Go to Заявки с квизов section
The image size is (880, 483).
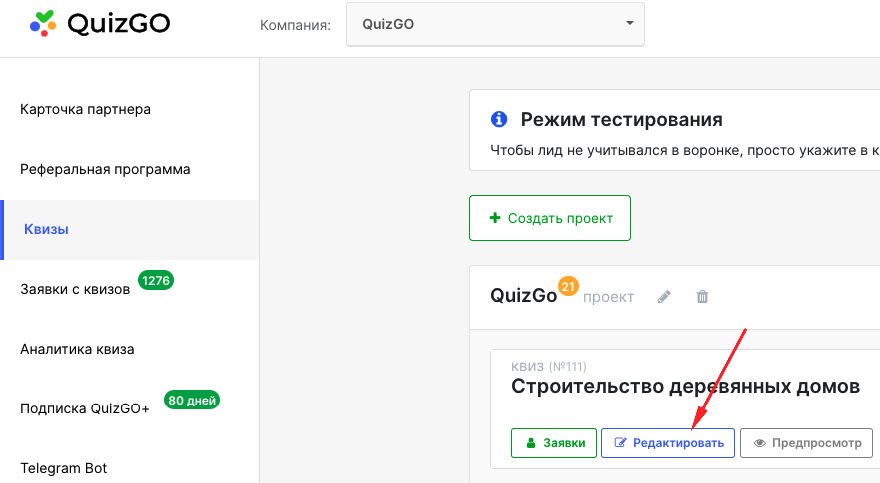(75, 290)
